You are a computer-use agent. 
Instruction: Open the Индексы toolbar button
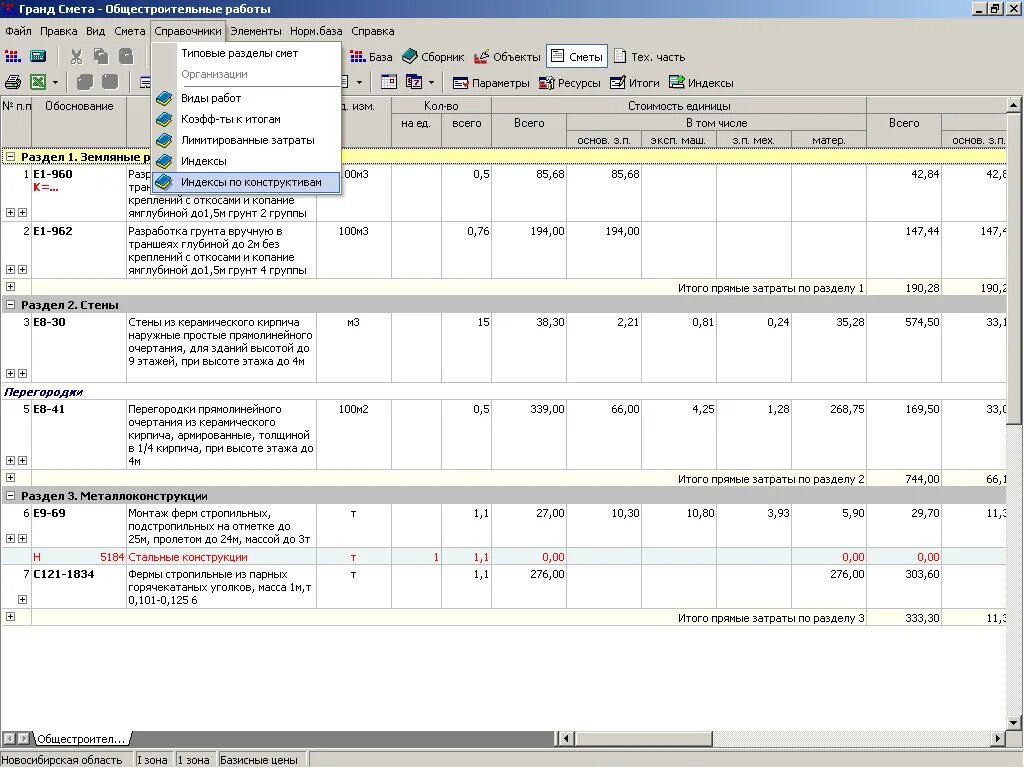pyautogui.click(x=701, y=83)
